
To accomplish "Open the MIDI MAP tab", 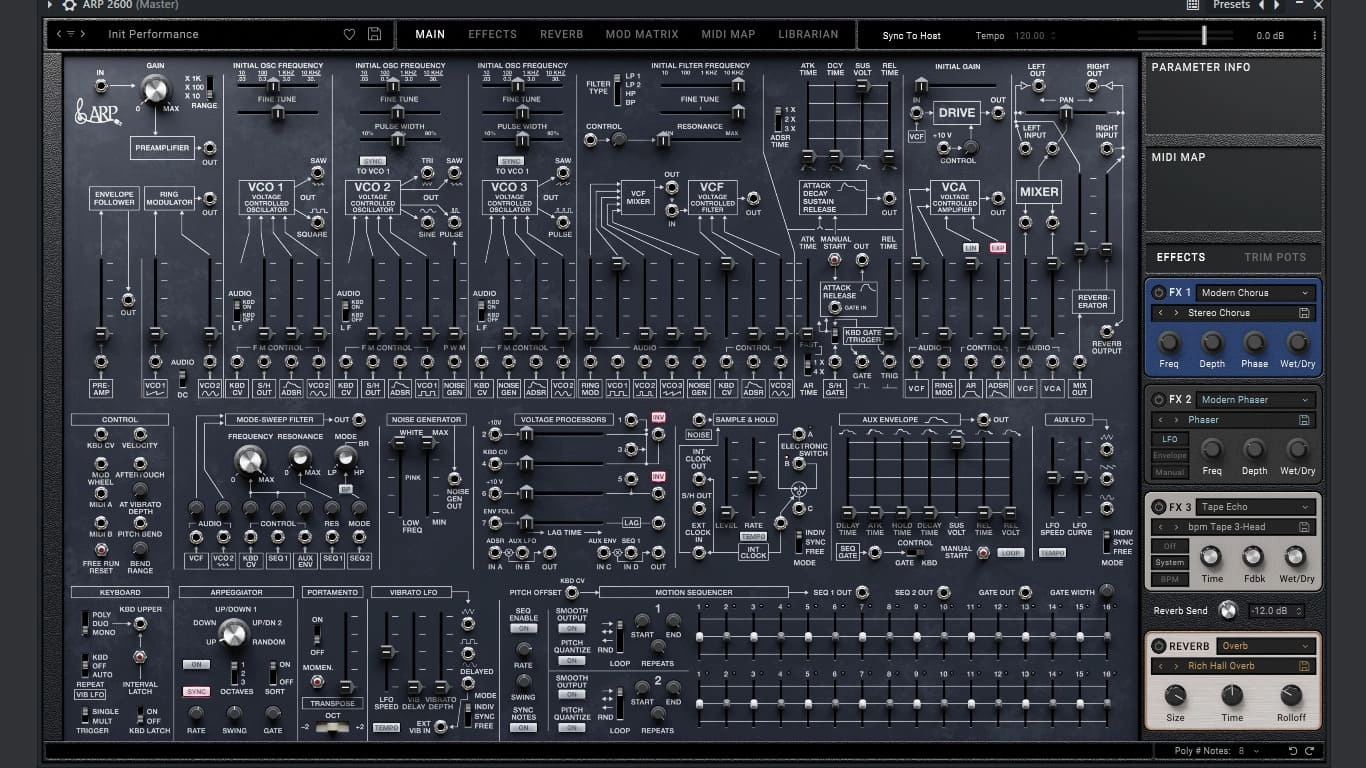I will [x=728, y=34].
